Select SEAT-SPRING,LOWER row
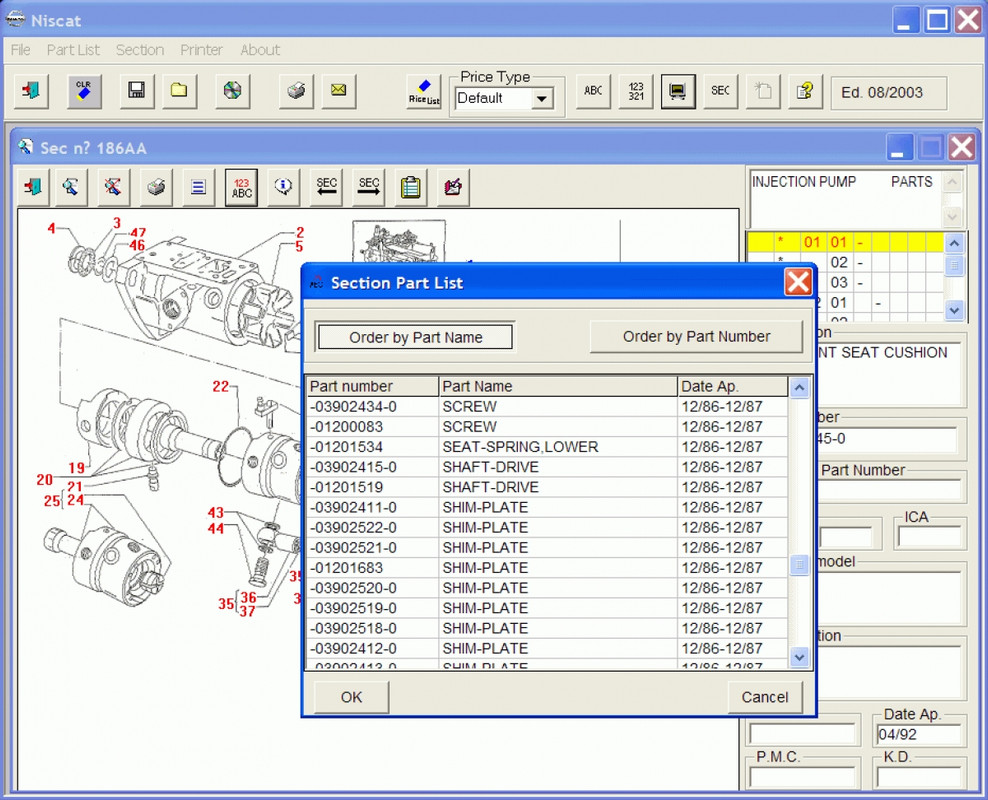Viewport: 988px width, 800px height. coord(547,447)
